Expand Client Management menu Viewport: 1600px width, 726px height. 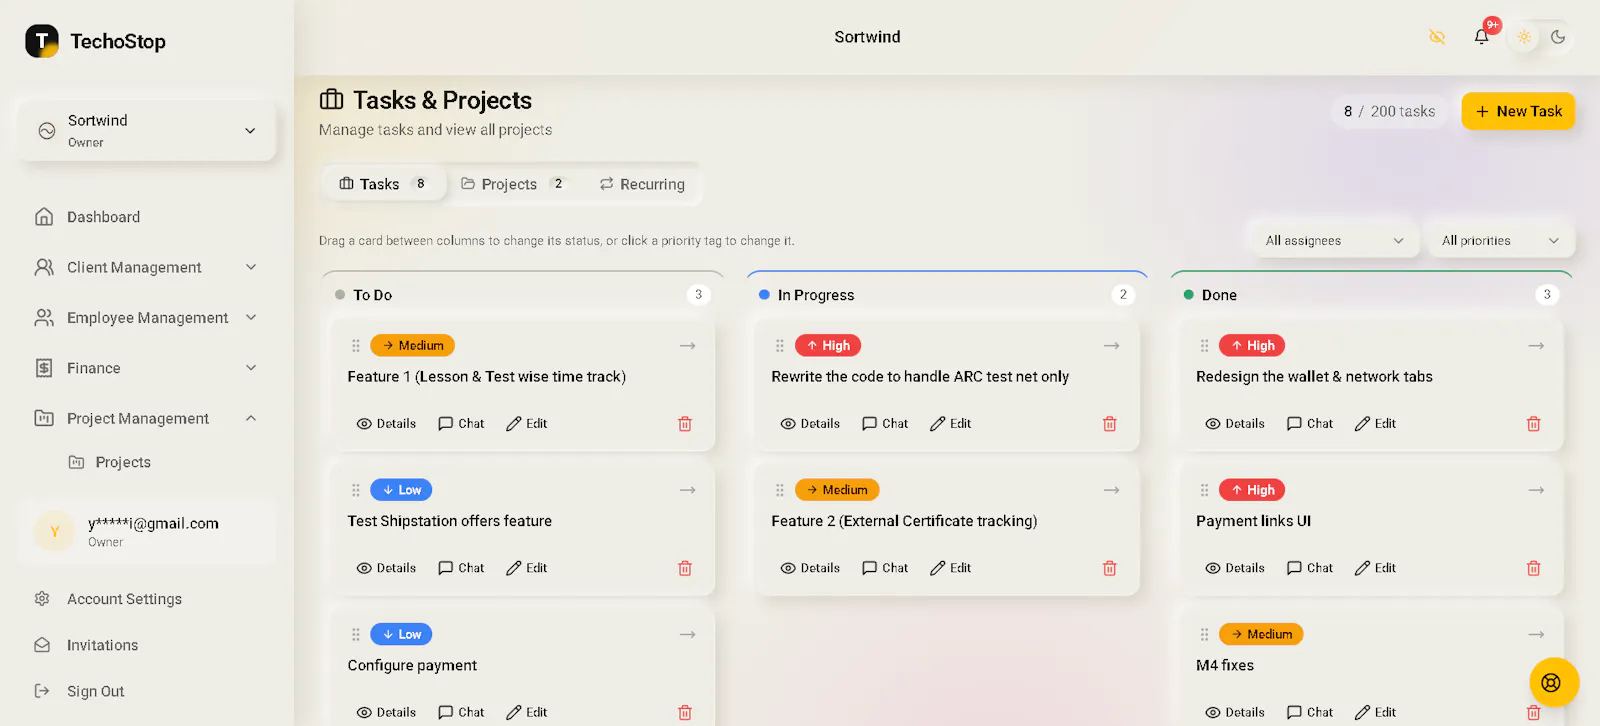coord(146,267)
